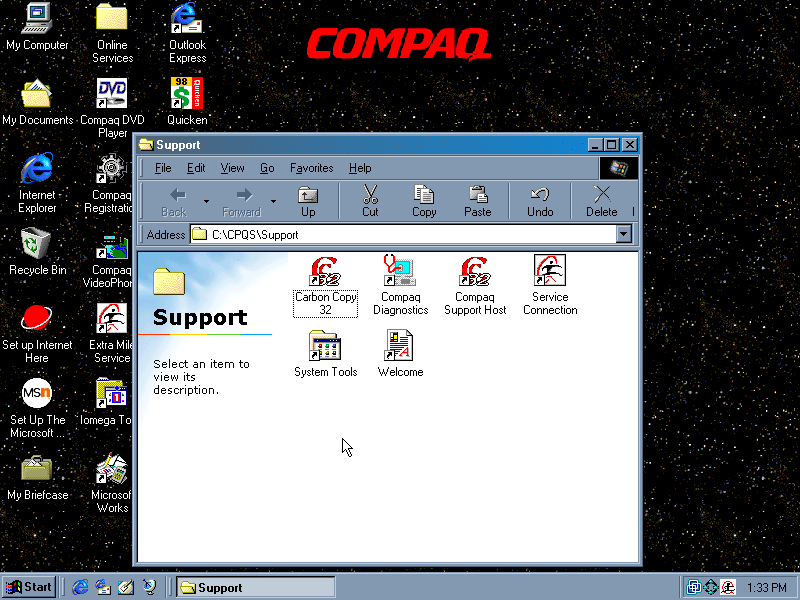The image size is (800, 600).
Task: Select the Set up Internet Here icon
Action: 37,333
